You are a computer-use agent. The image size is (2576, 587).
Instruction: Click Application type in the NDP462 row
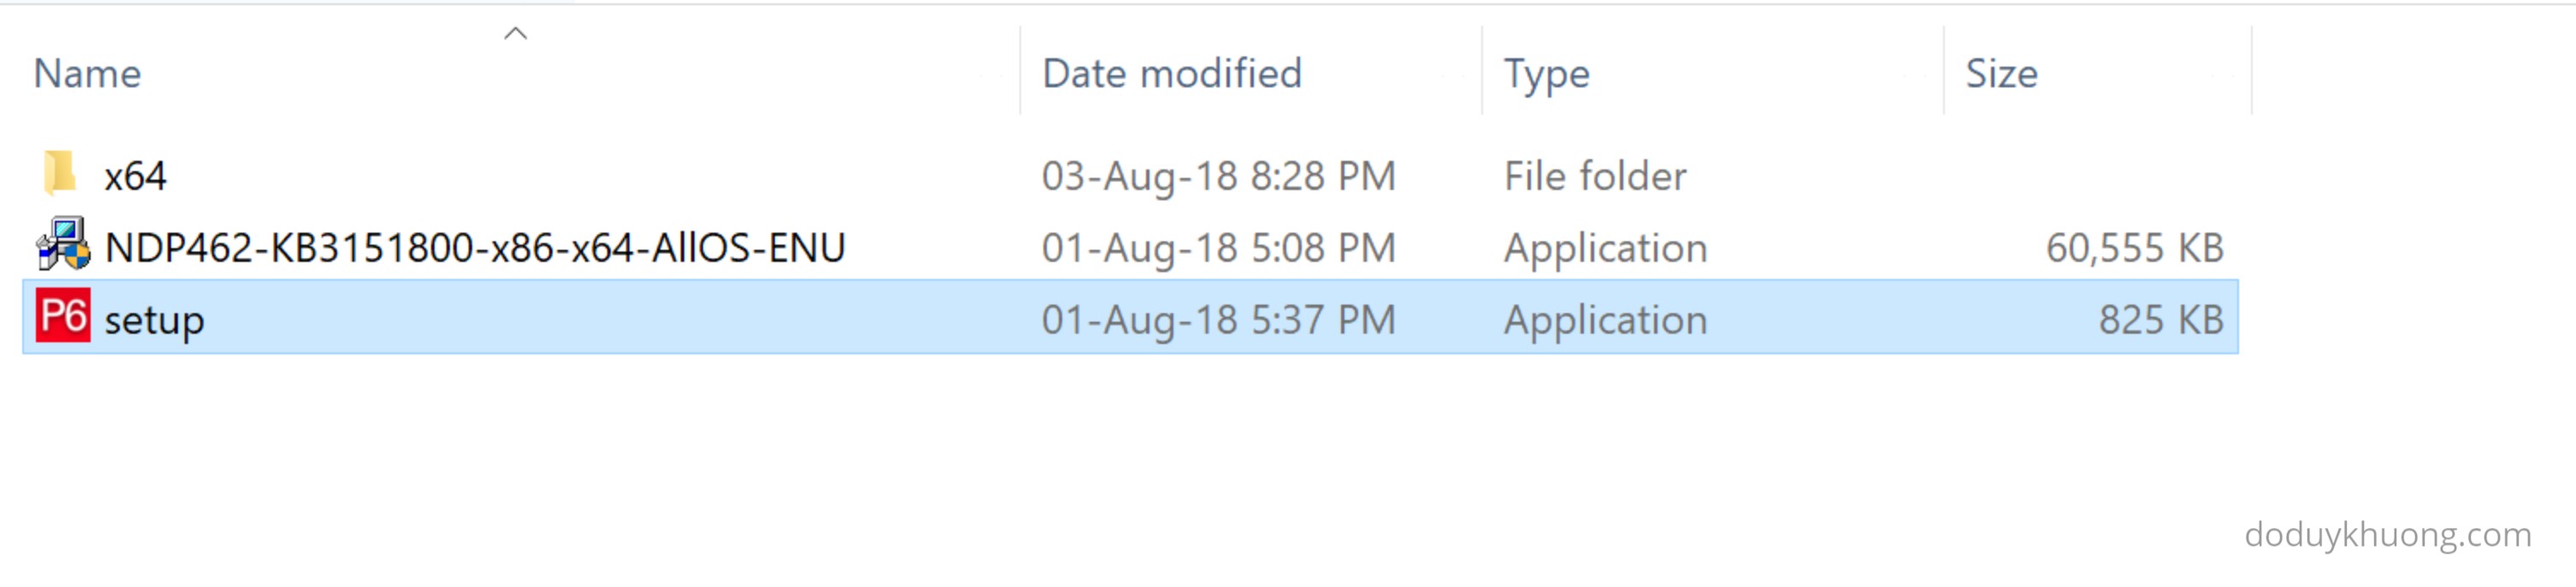tap(1605, 248)
